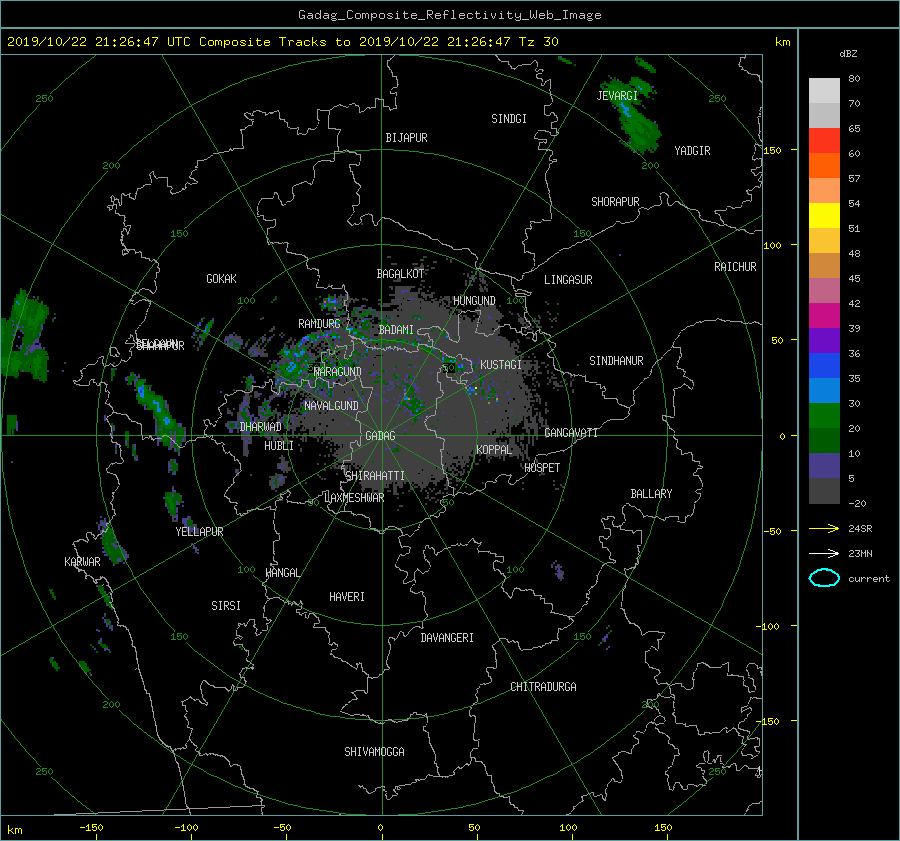The image size is (900, 841).
Task: Click the GOKAK city label
Action: 222,279
